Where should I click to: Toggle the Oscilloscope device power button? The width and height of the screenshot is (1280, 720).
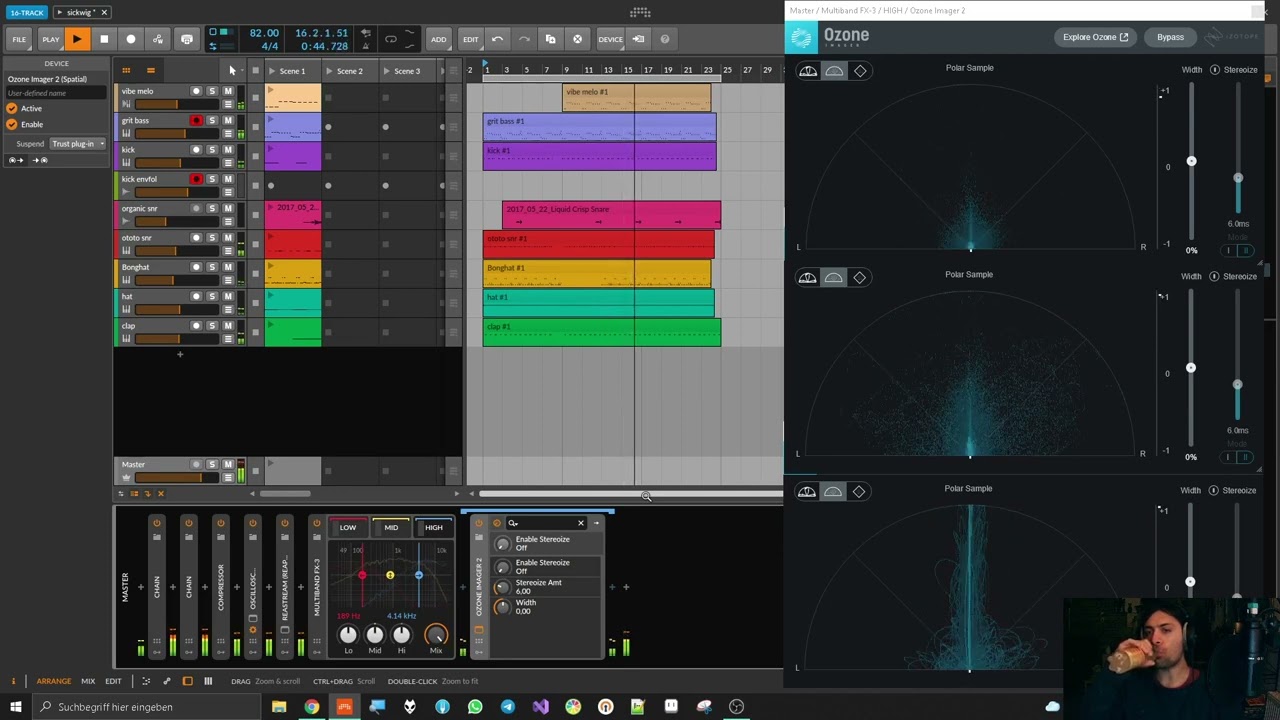click(252, 523)
